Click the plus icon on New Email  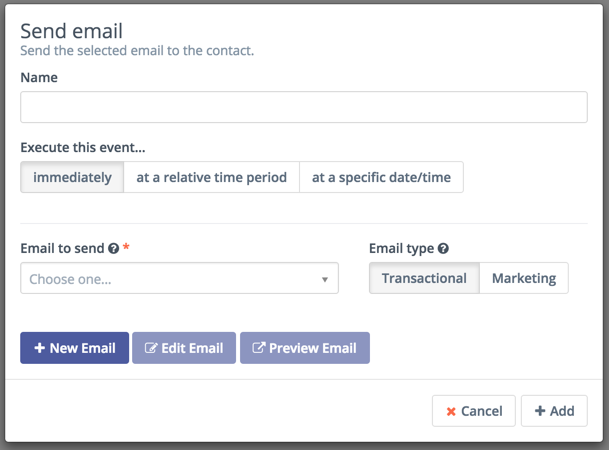(39, 348)
